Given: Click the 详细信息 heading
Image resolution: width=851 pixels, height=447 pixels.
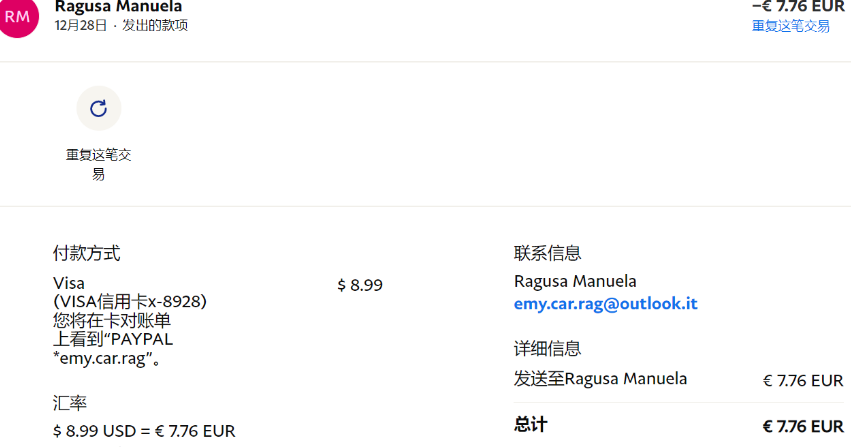Looking at the screenshot, I should click(548, 349).
